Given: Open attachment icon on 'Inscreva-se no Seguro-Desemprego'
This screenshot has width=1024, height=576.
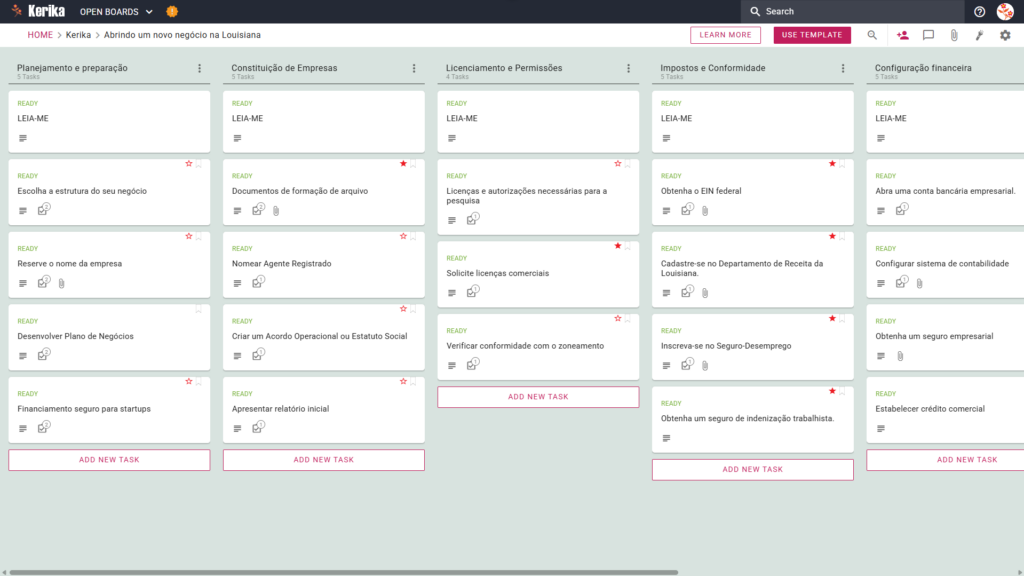Looking at the screenshot, I should [x=705, y=366].
